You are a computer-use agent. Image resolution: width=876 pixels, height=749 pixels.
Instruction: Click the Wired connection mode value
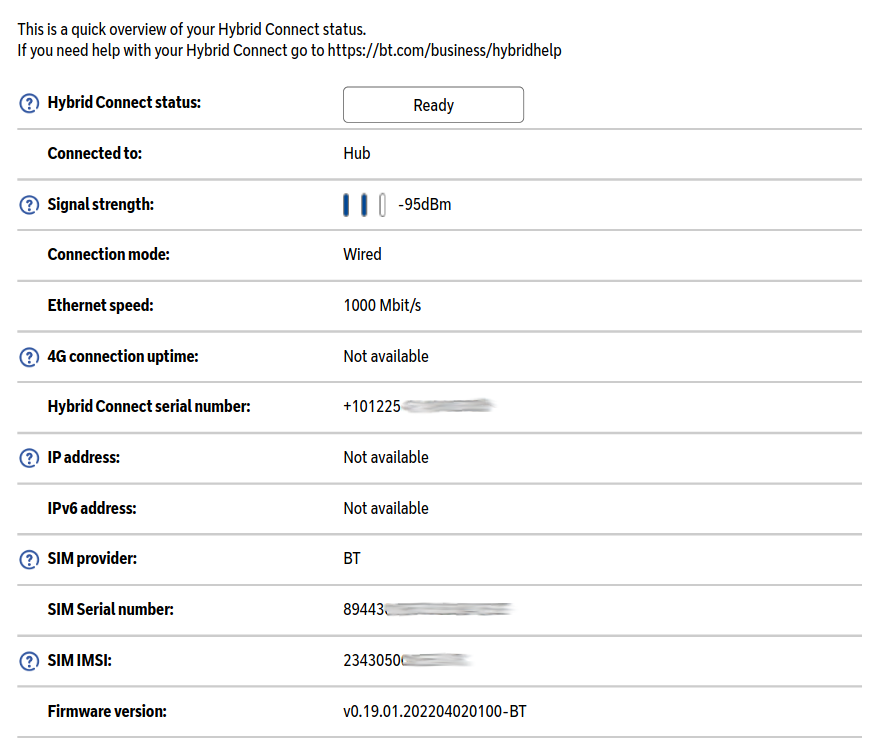pyautogui.click(x=362, y=254)
